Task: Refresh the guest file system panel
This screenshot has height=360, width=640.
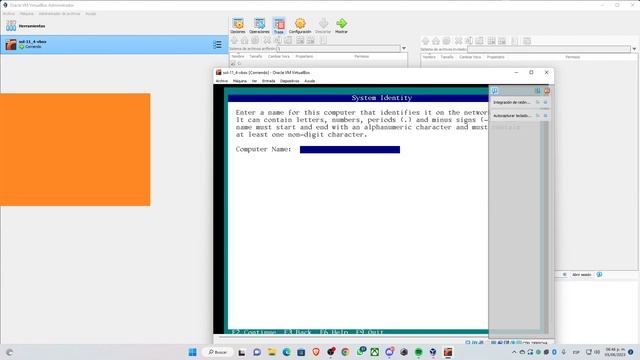Action: (447, 41)
